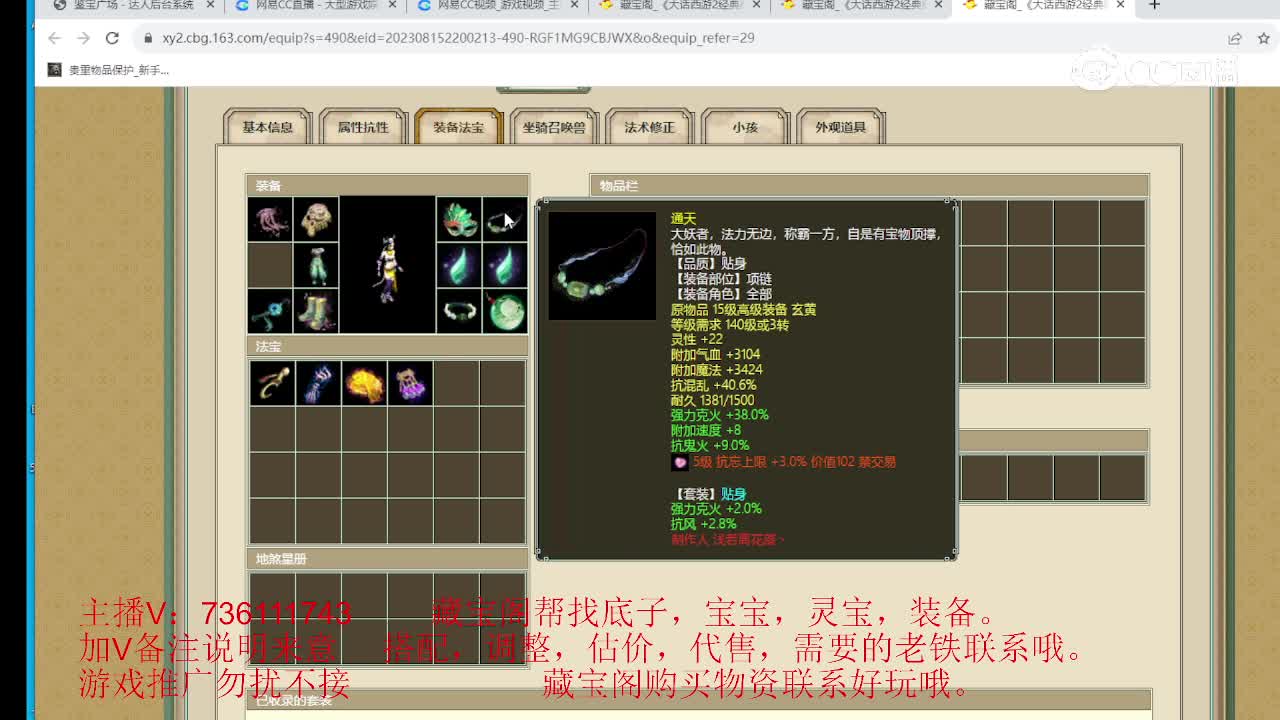Open the 外观道具 tab
Image resolution: width=1280 pixels, height=720 pixels.
click(x=841, y=127)
